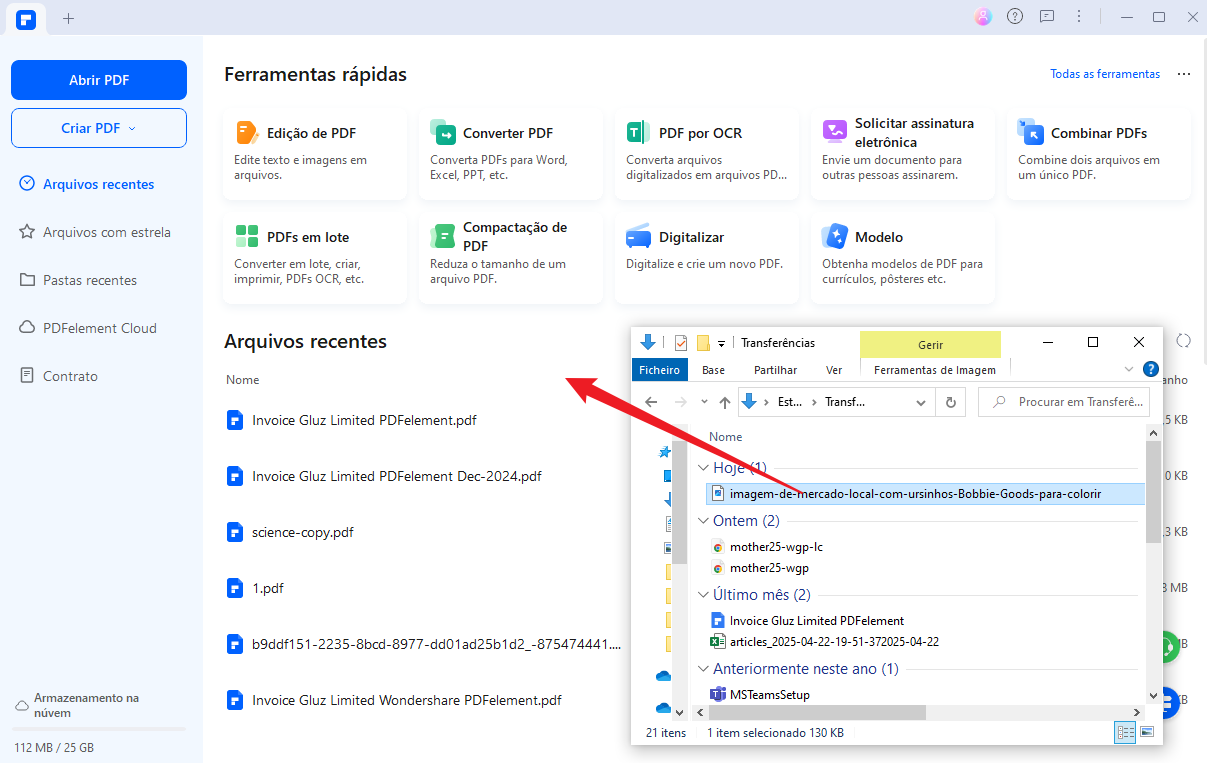Open the Digitalizar scanner tool
Screen dimensions: 1207x763
point(707,257)
